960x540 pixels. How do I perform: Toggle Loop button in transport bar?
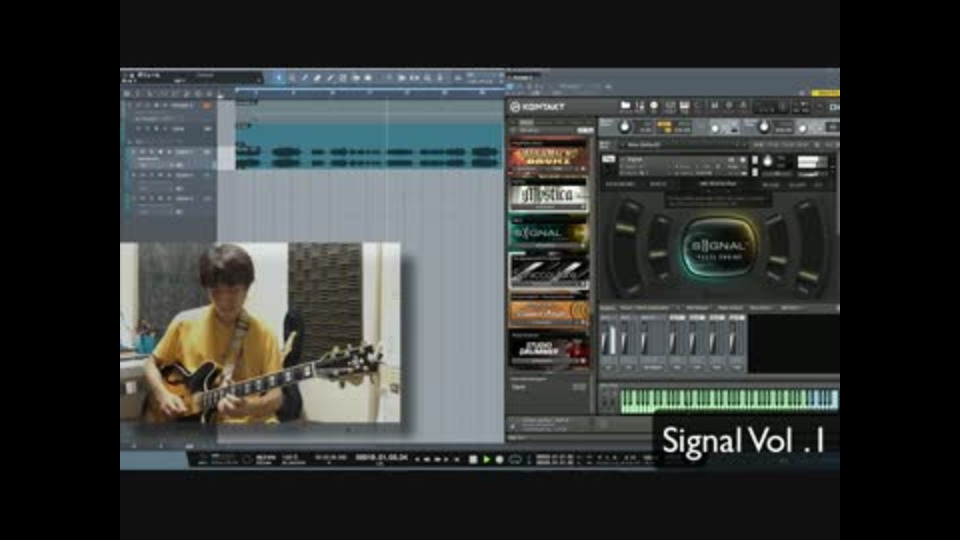tap(515, 459)
